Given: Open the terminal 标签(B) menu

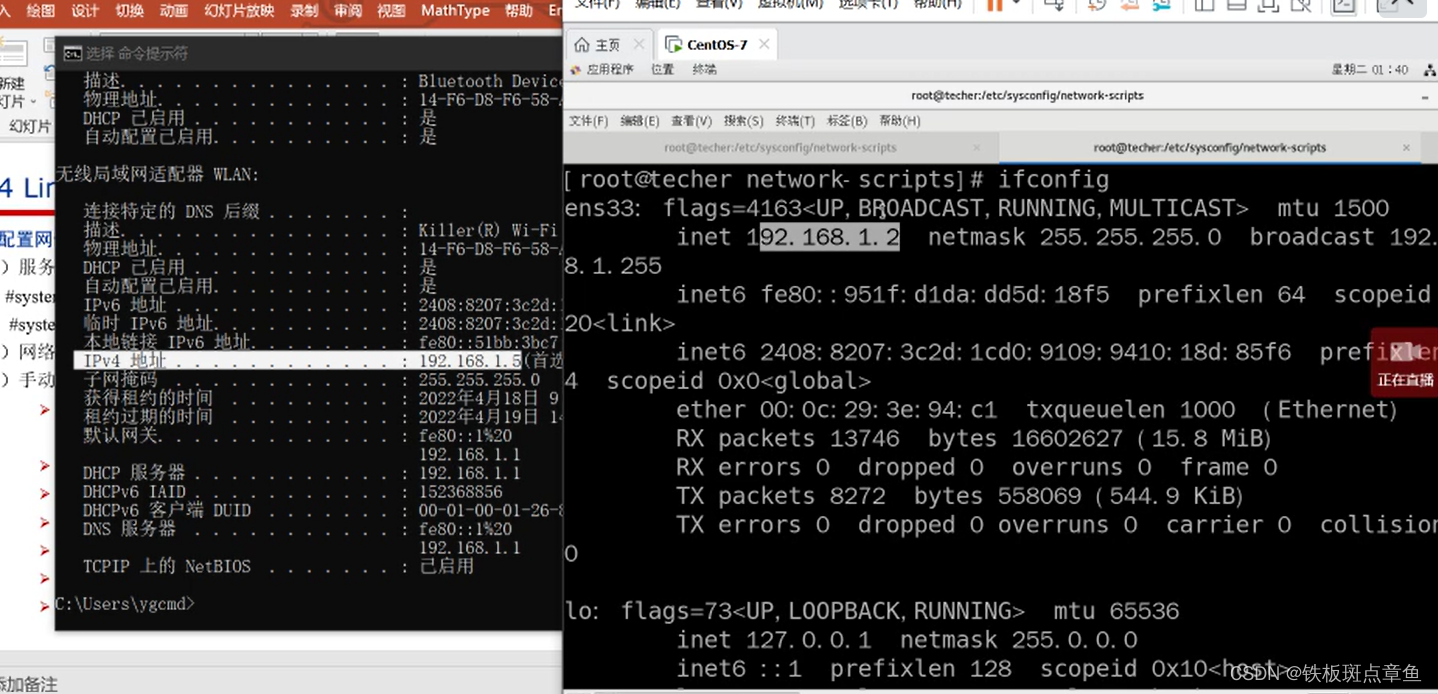Looking at the screenshot, I should click(x=847, y=121).
